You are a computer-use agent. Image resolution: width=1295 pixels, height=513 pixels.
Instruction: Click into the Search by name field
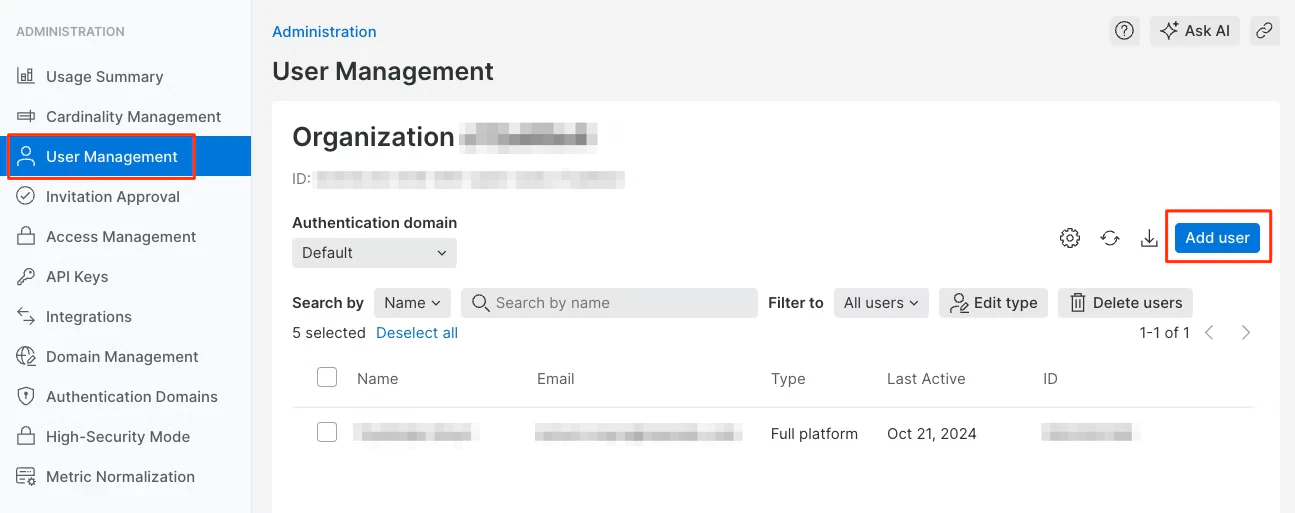(609, 303)
